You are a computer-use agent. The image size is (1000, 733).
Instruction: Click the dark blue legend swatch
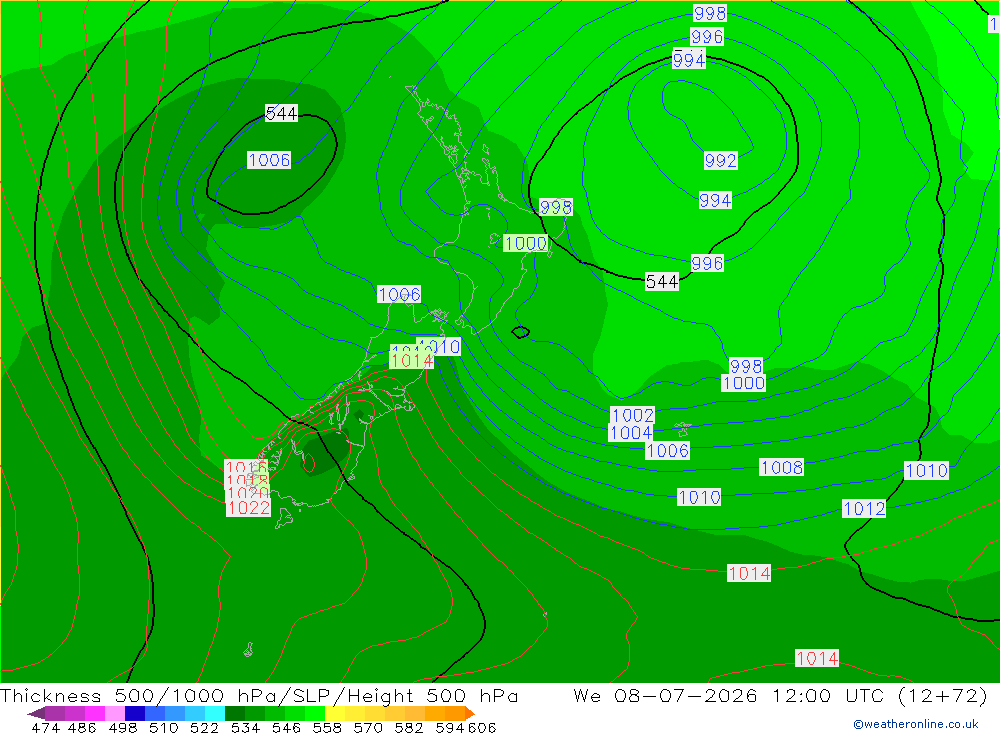135,713
